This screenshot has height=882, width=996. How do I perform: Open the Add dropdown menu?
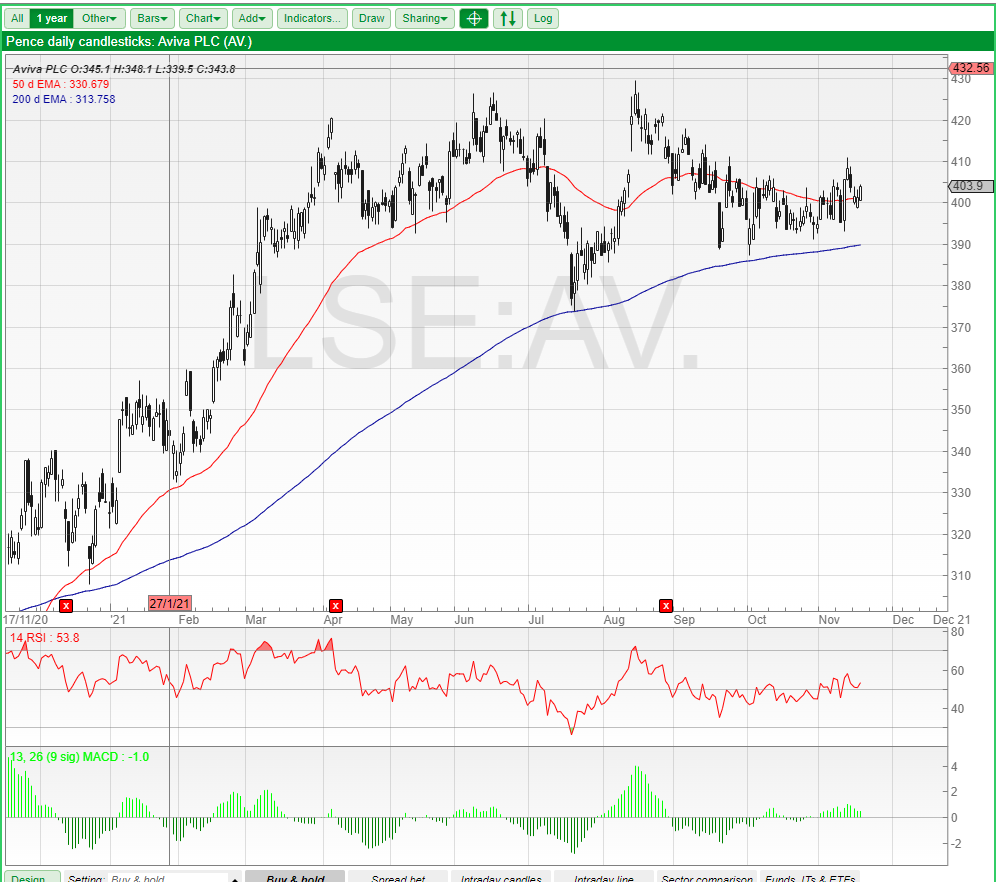click(x=252, y=18)
